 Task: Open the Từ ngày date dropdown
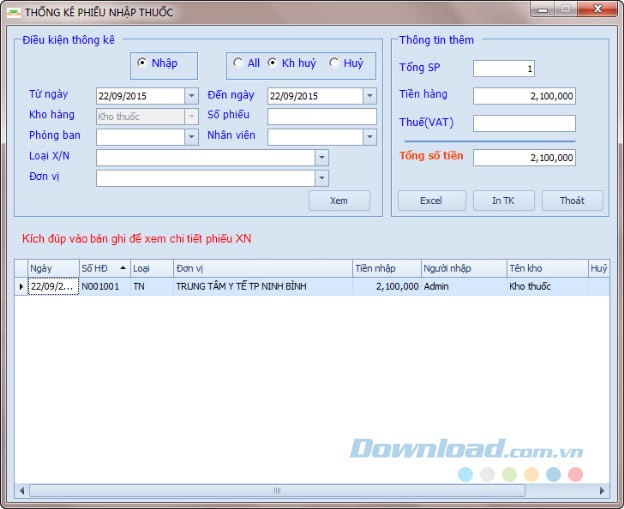click(191, 96)
